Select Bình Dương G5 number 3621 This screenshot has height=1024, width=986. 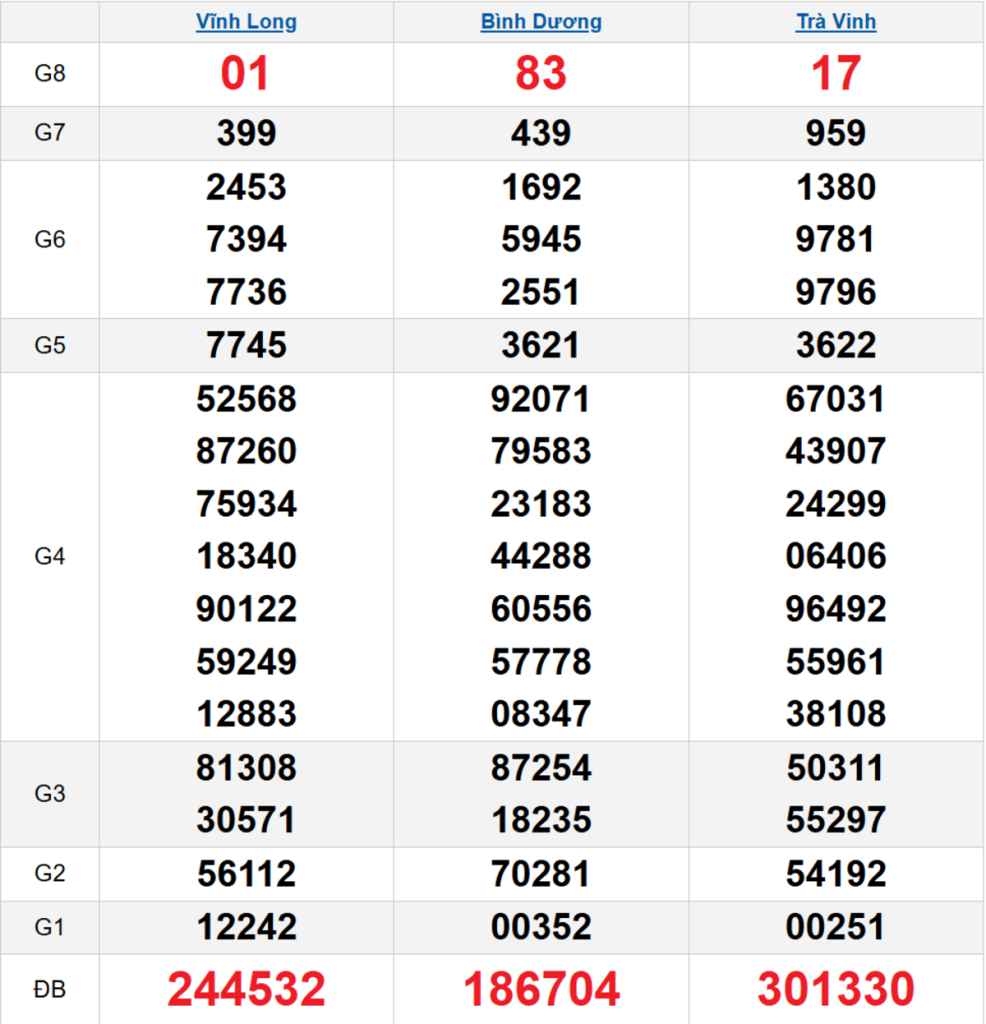pyautogui.click(x=541, y=345)
